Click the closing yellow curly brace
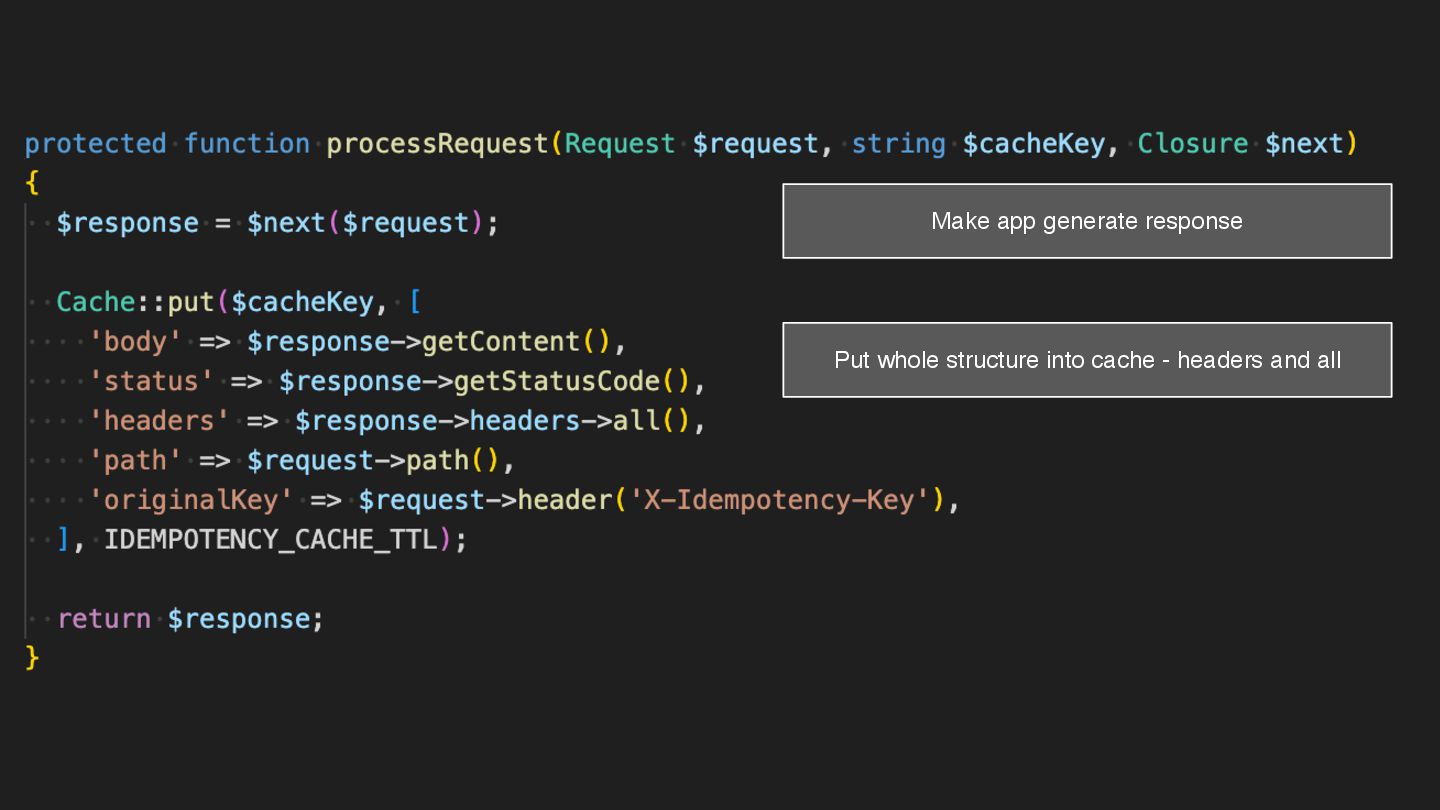The image size is (1440, 810). click(x=32, y=657)
